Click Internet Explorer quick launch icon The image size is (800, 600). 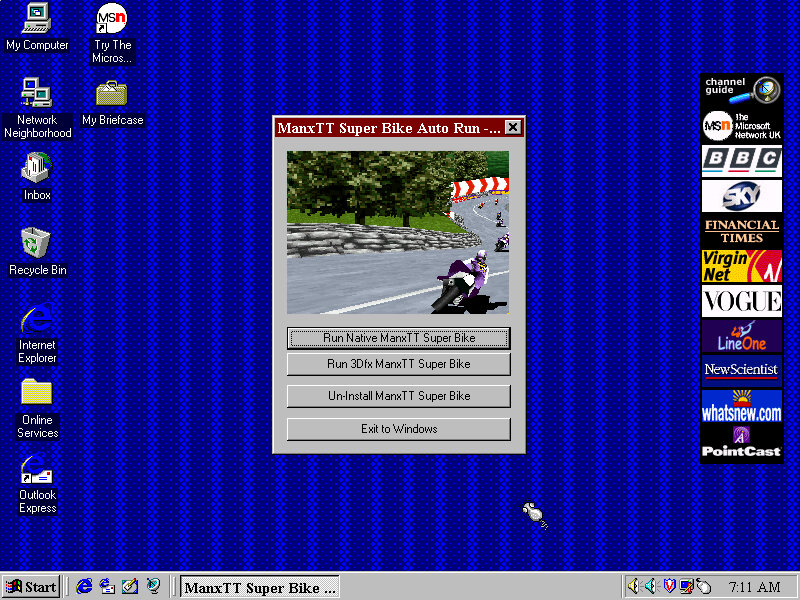point(85,587)
